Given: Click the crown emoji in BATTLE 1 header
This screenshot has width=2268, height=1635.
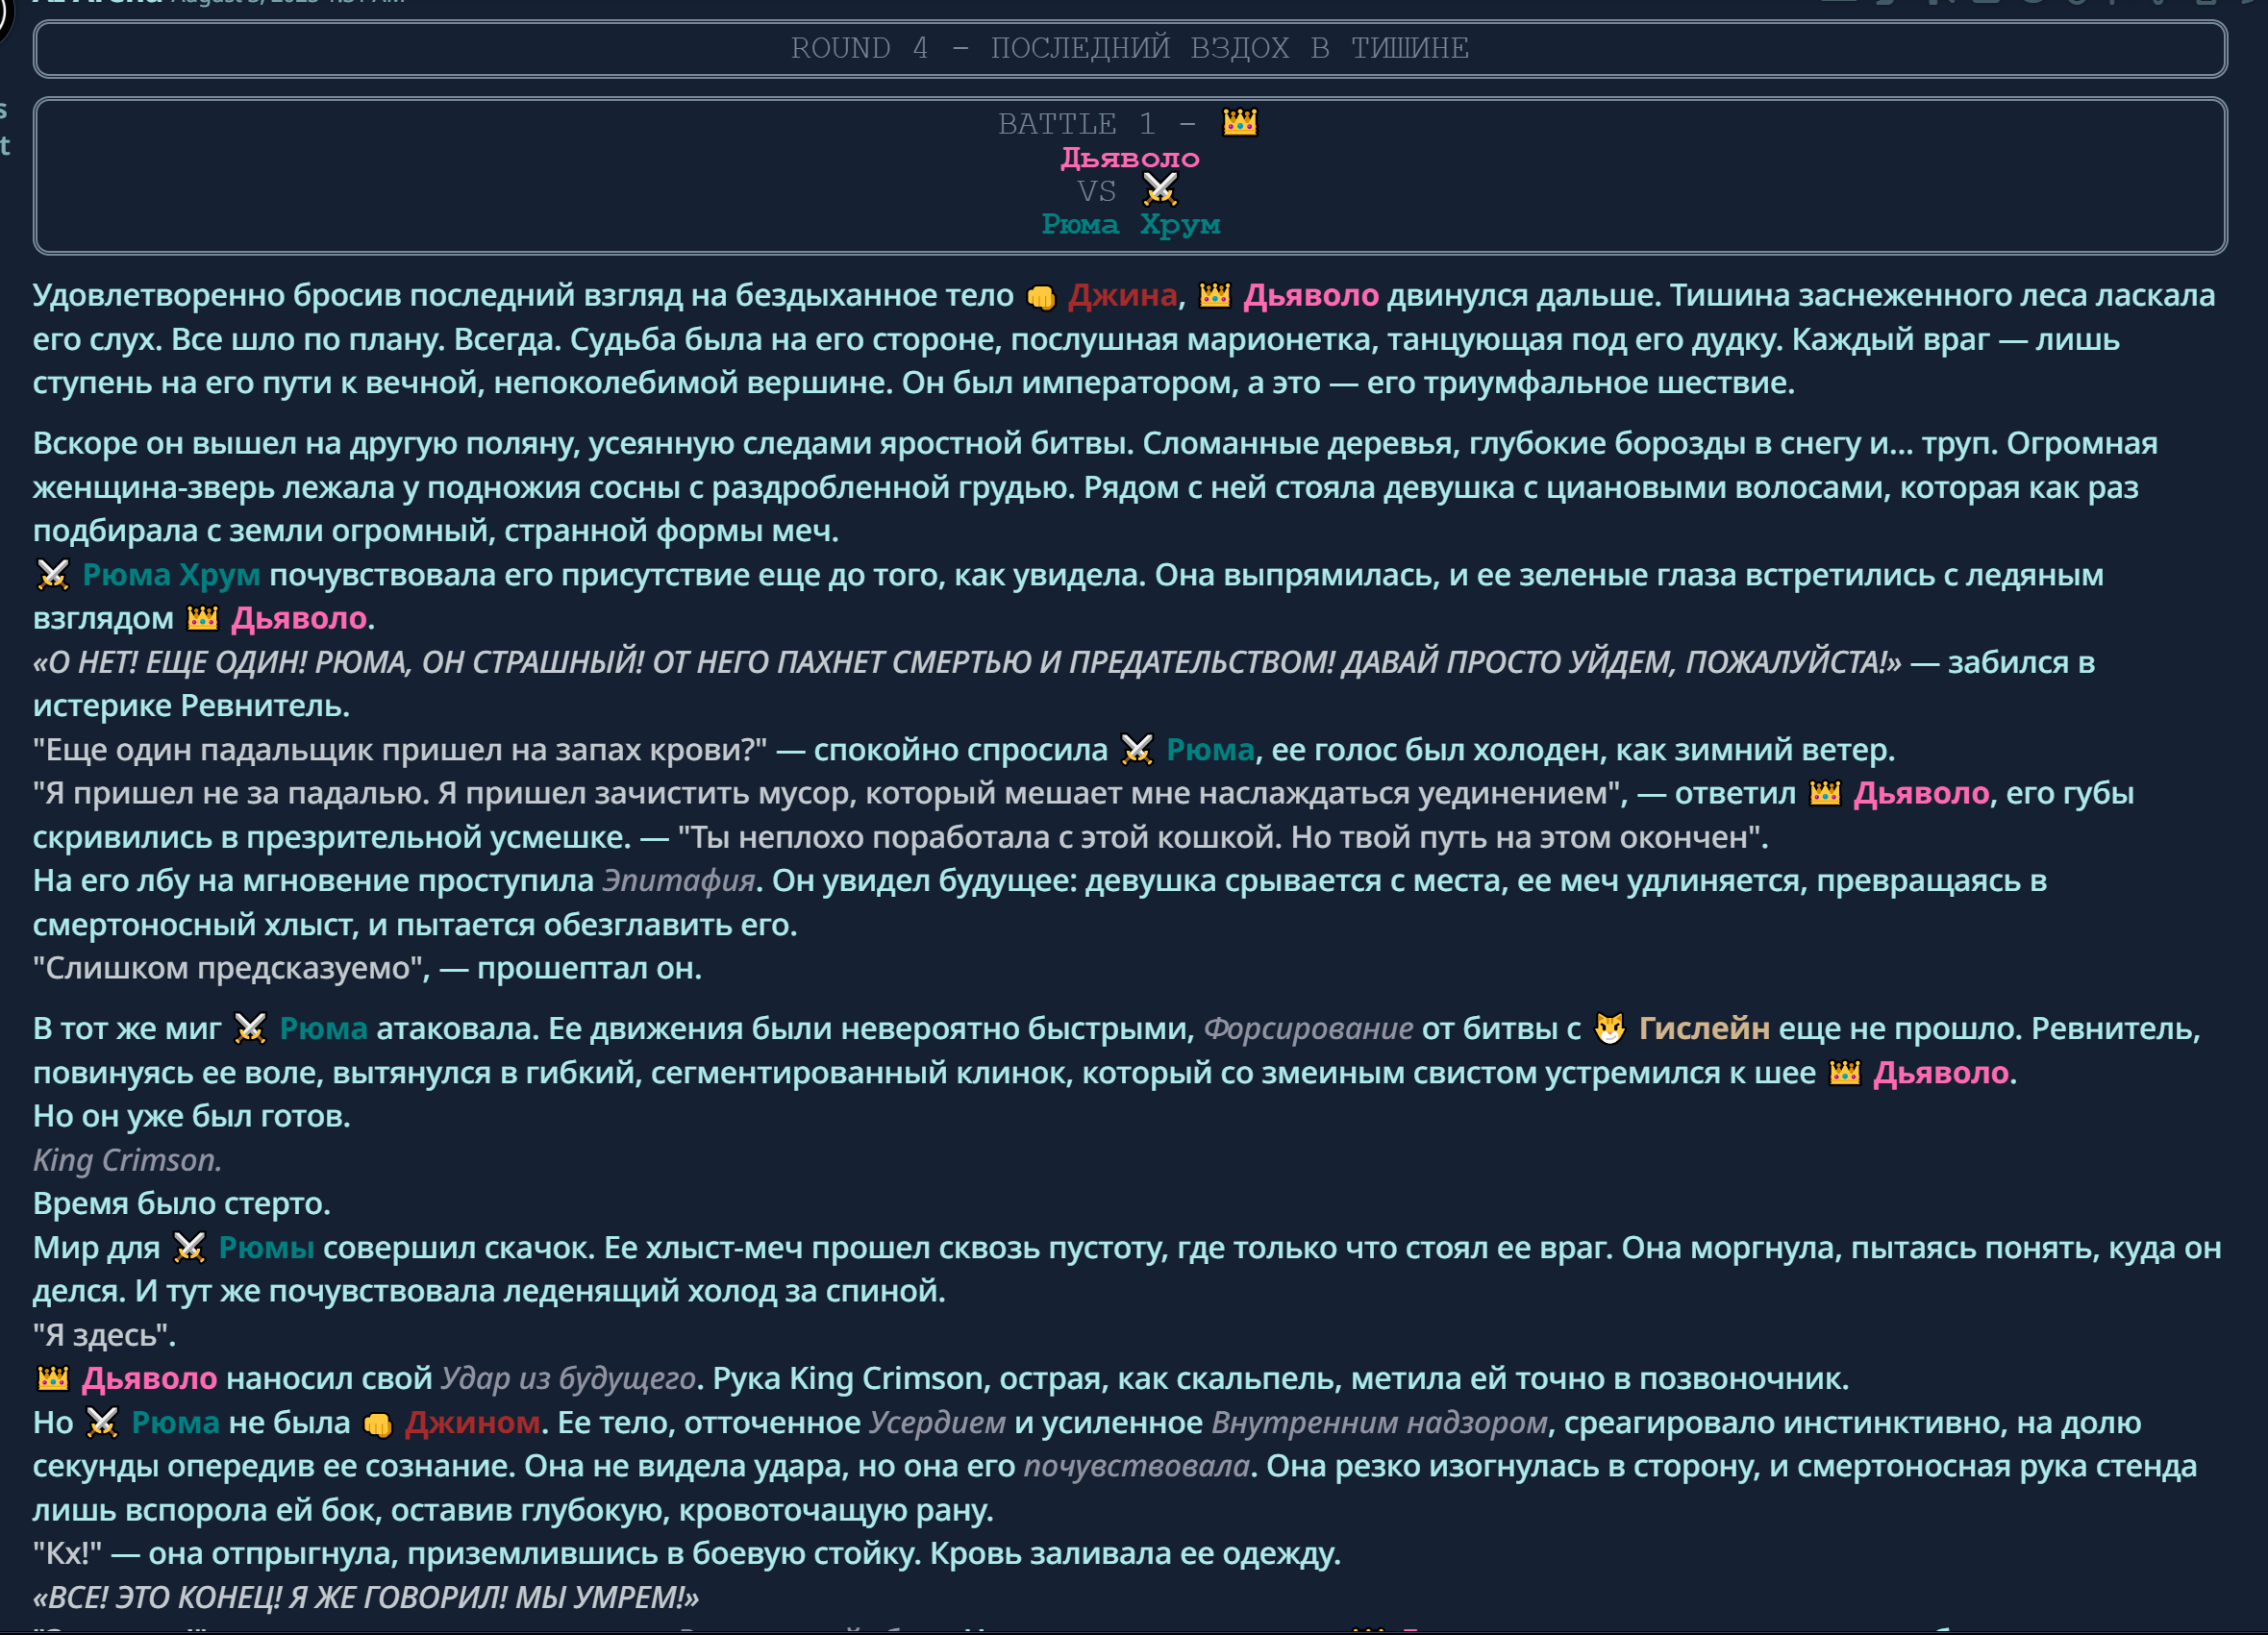Looking at the screenshot, I should (1239, 123).
